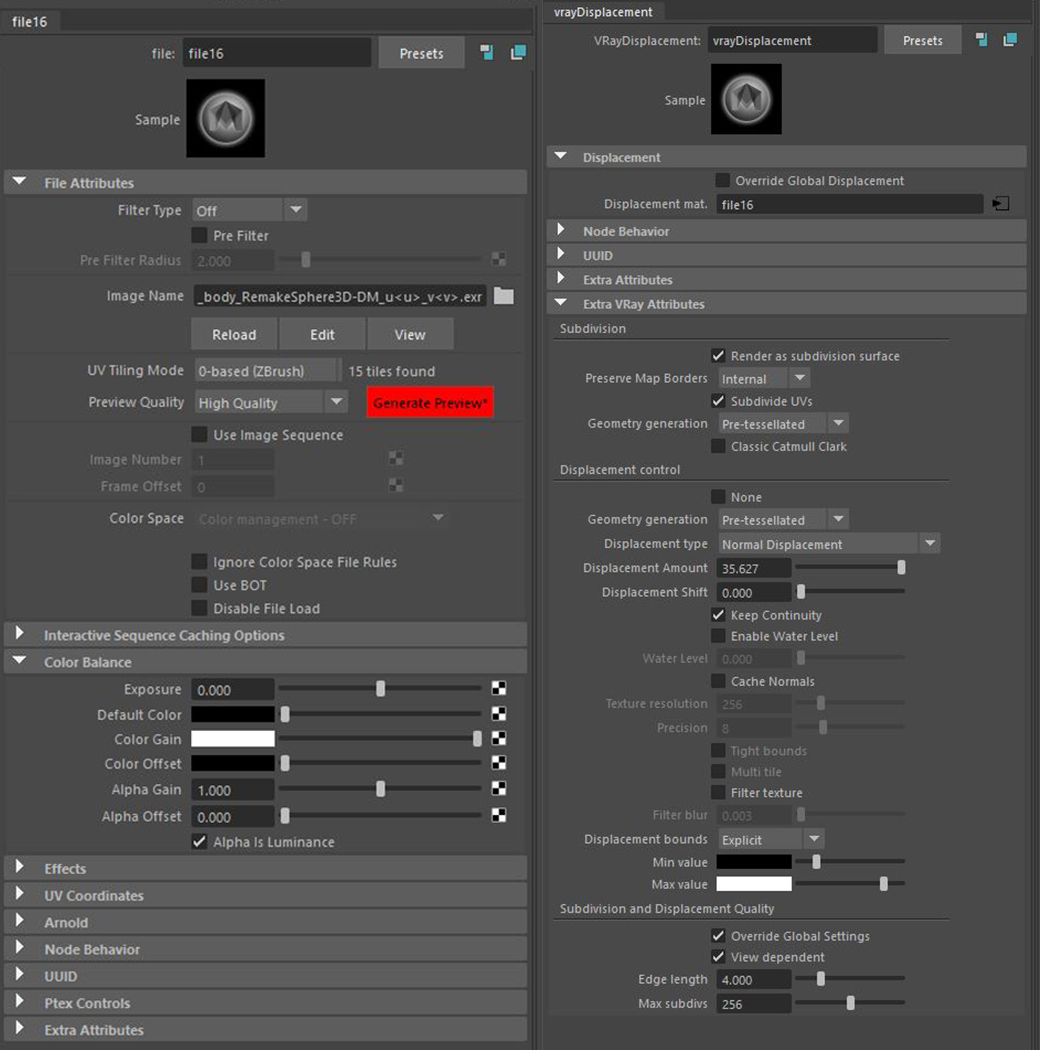Click the Max value white swatch
The image size is (1040, 1050).
(x=754, y=884)
